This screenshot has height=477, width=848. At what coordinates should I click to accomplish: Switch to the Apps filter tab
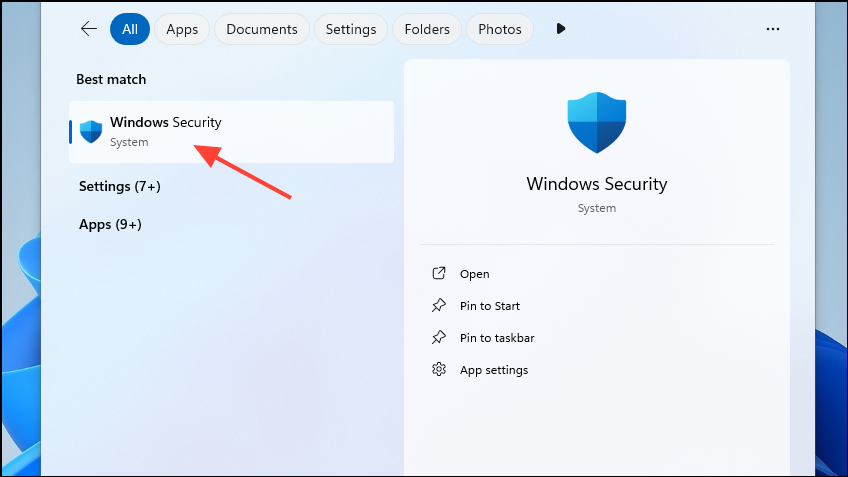click(x=182, y=29)
